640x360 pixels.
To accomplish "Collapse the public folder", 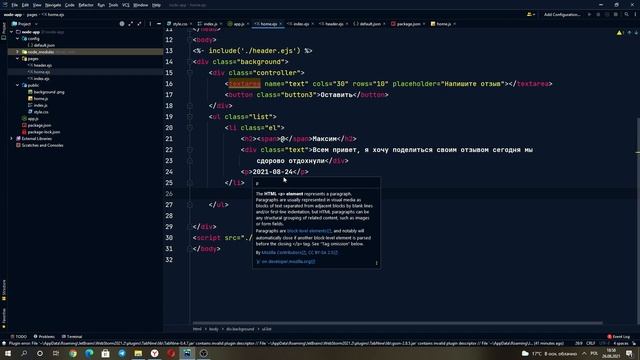I will pyautogui.click(x=18, y=85).
